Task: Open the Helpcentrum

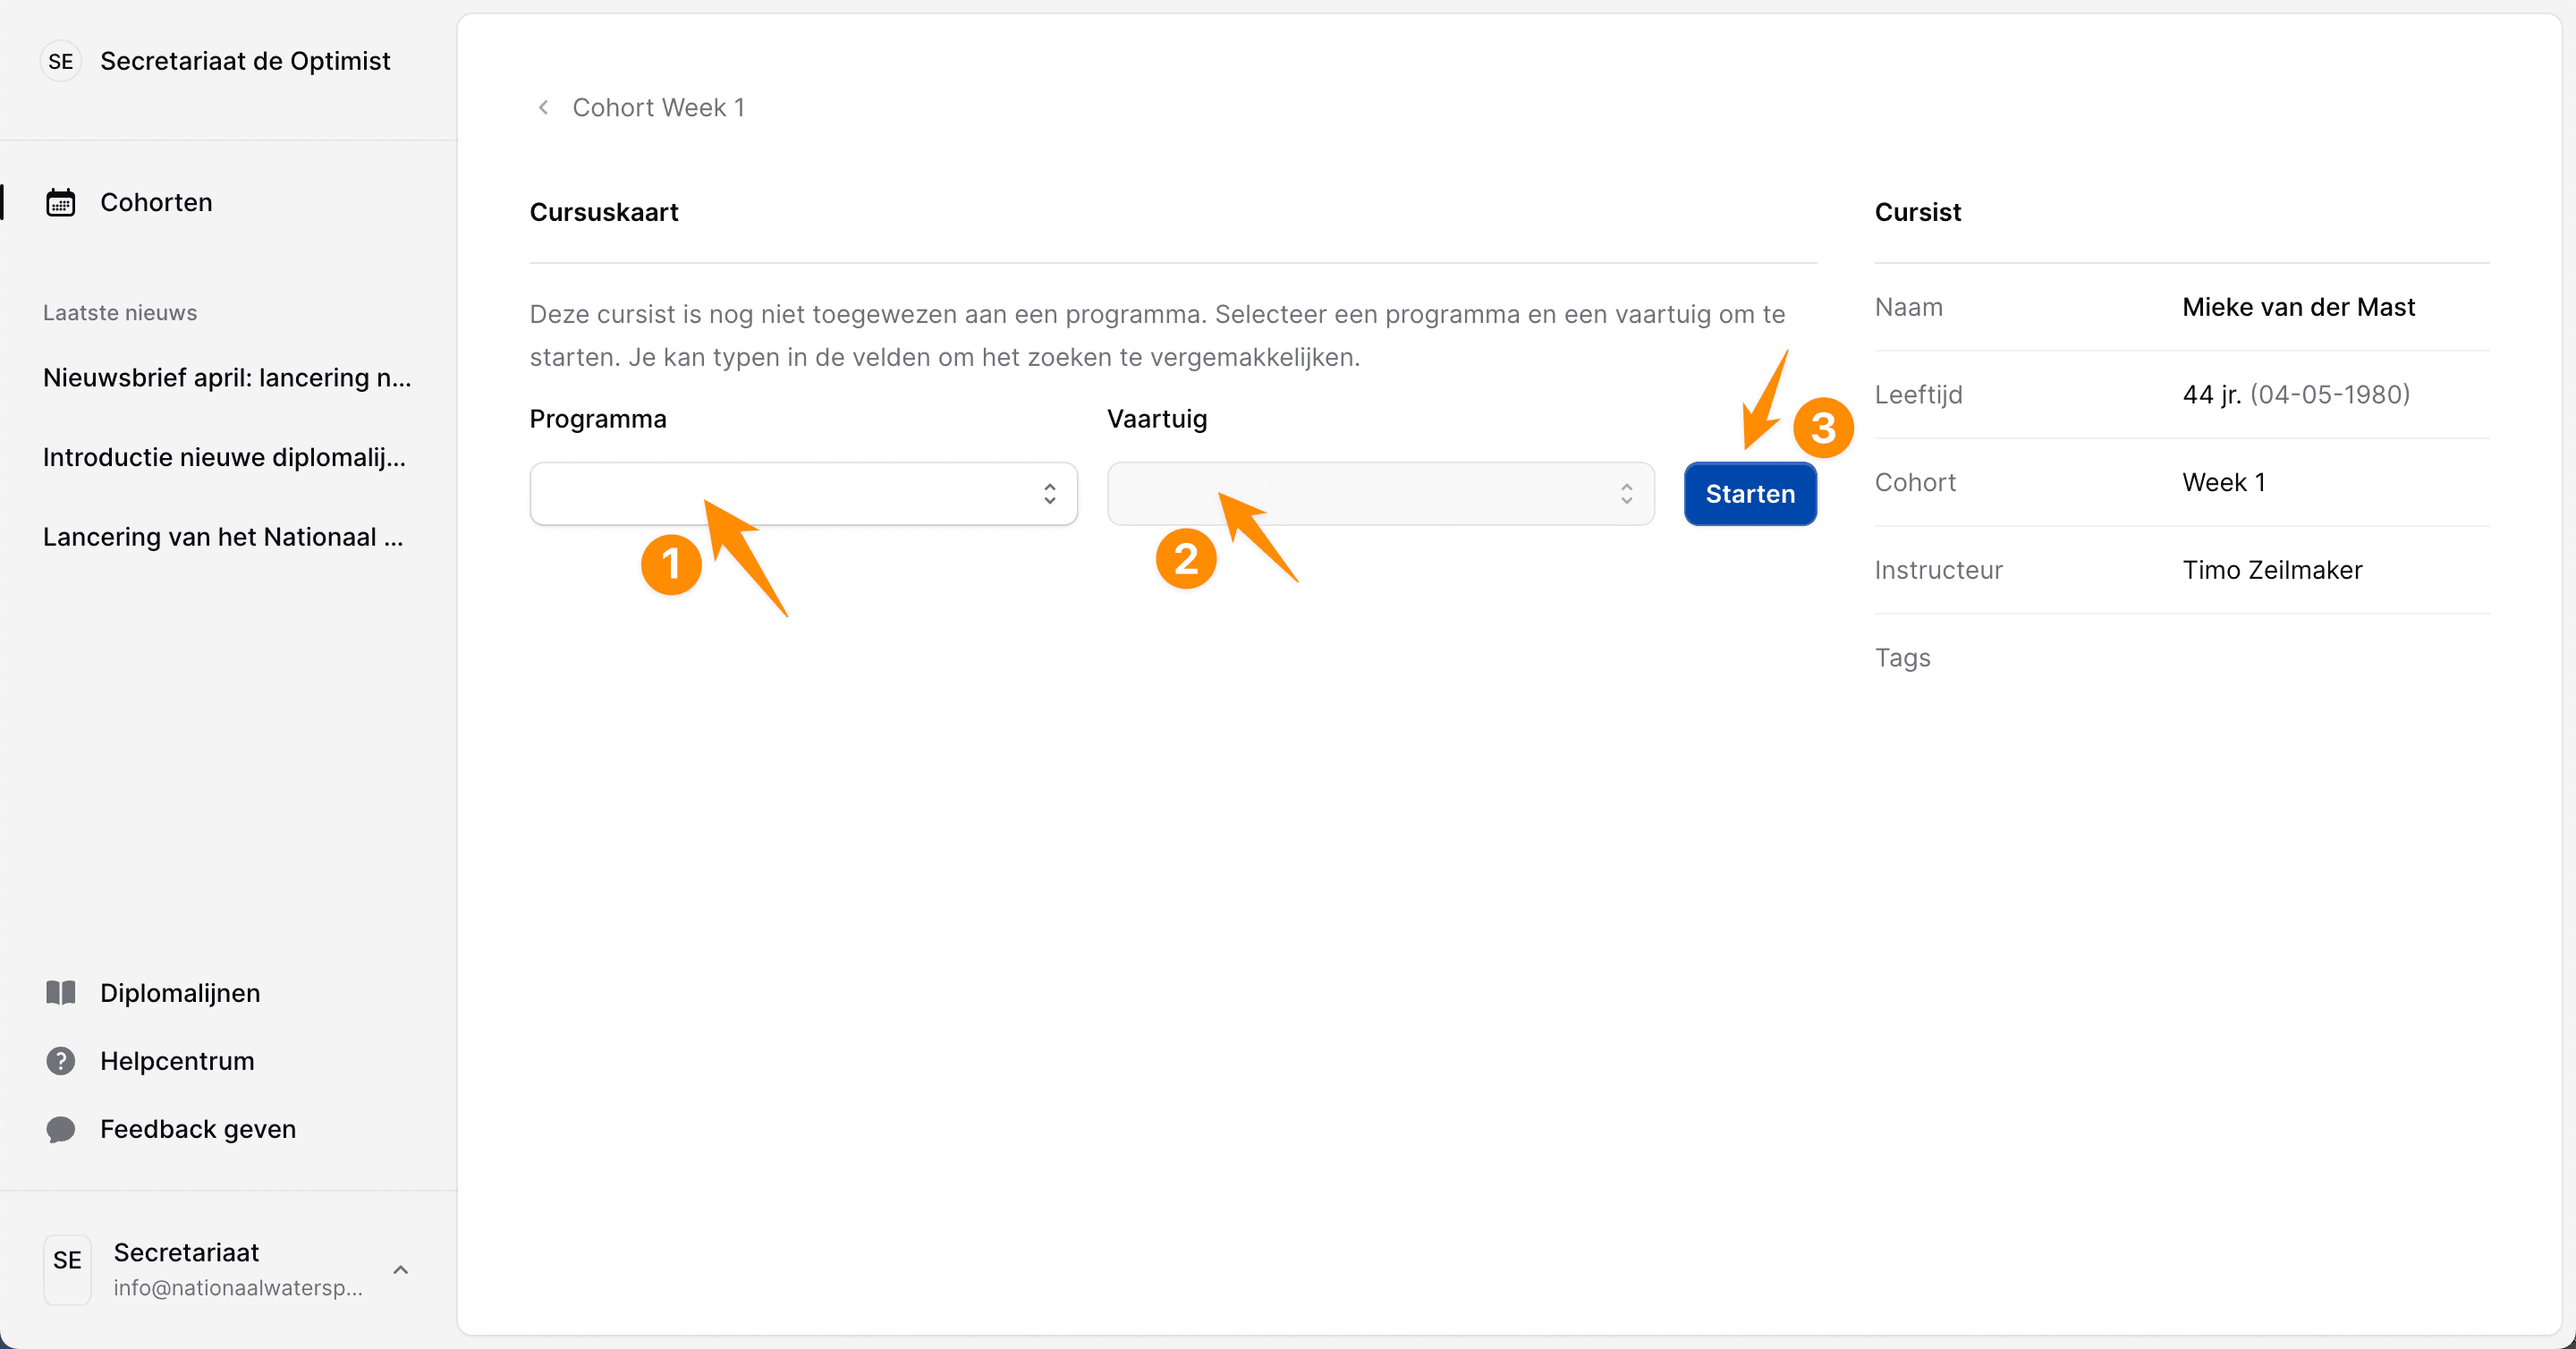Action: (x=177, y=1060)
